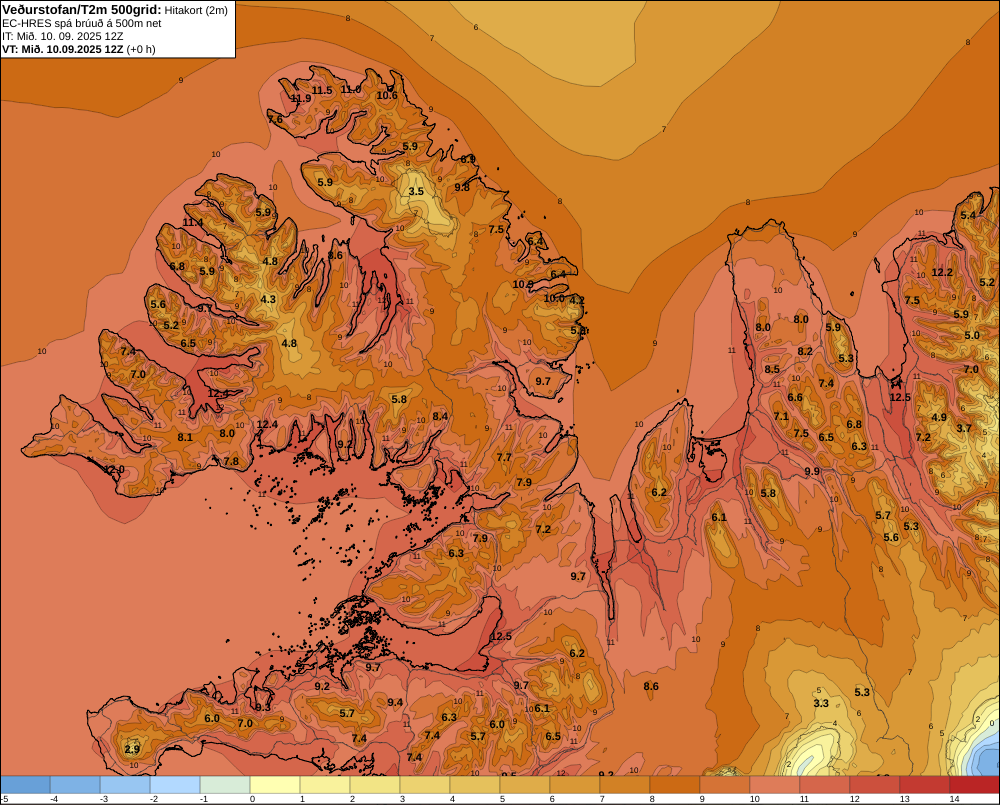Click the 7.8 temperature value
This screenshot has height=805, width=1000.
pos(231,462)
